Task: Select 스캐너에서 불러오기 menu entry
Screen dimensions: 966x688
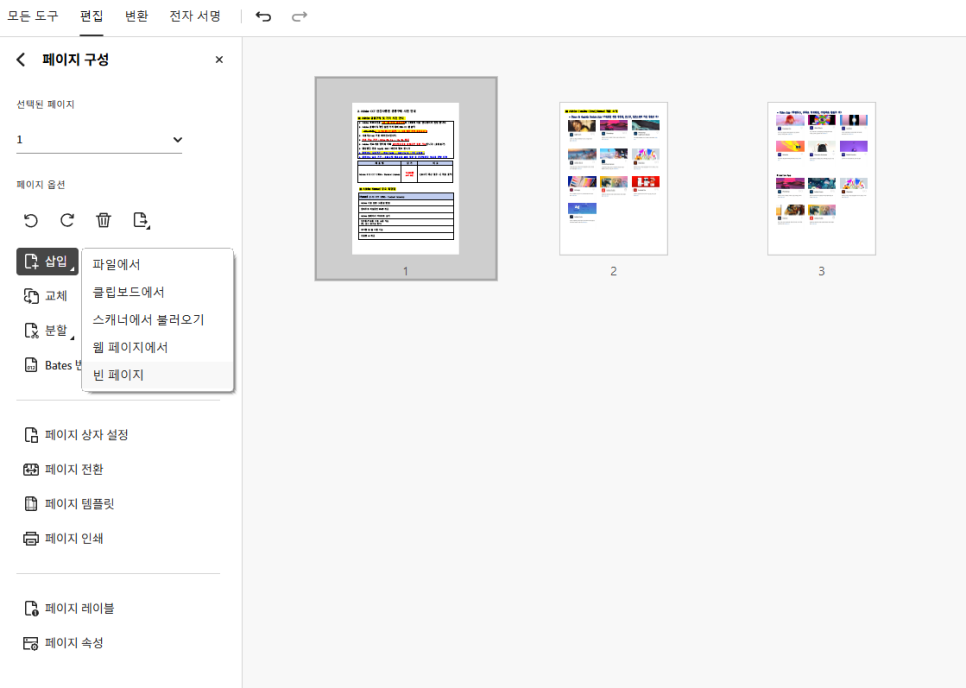Action: coord(158,320)
